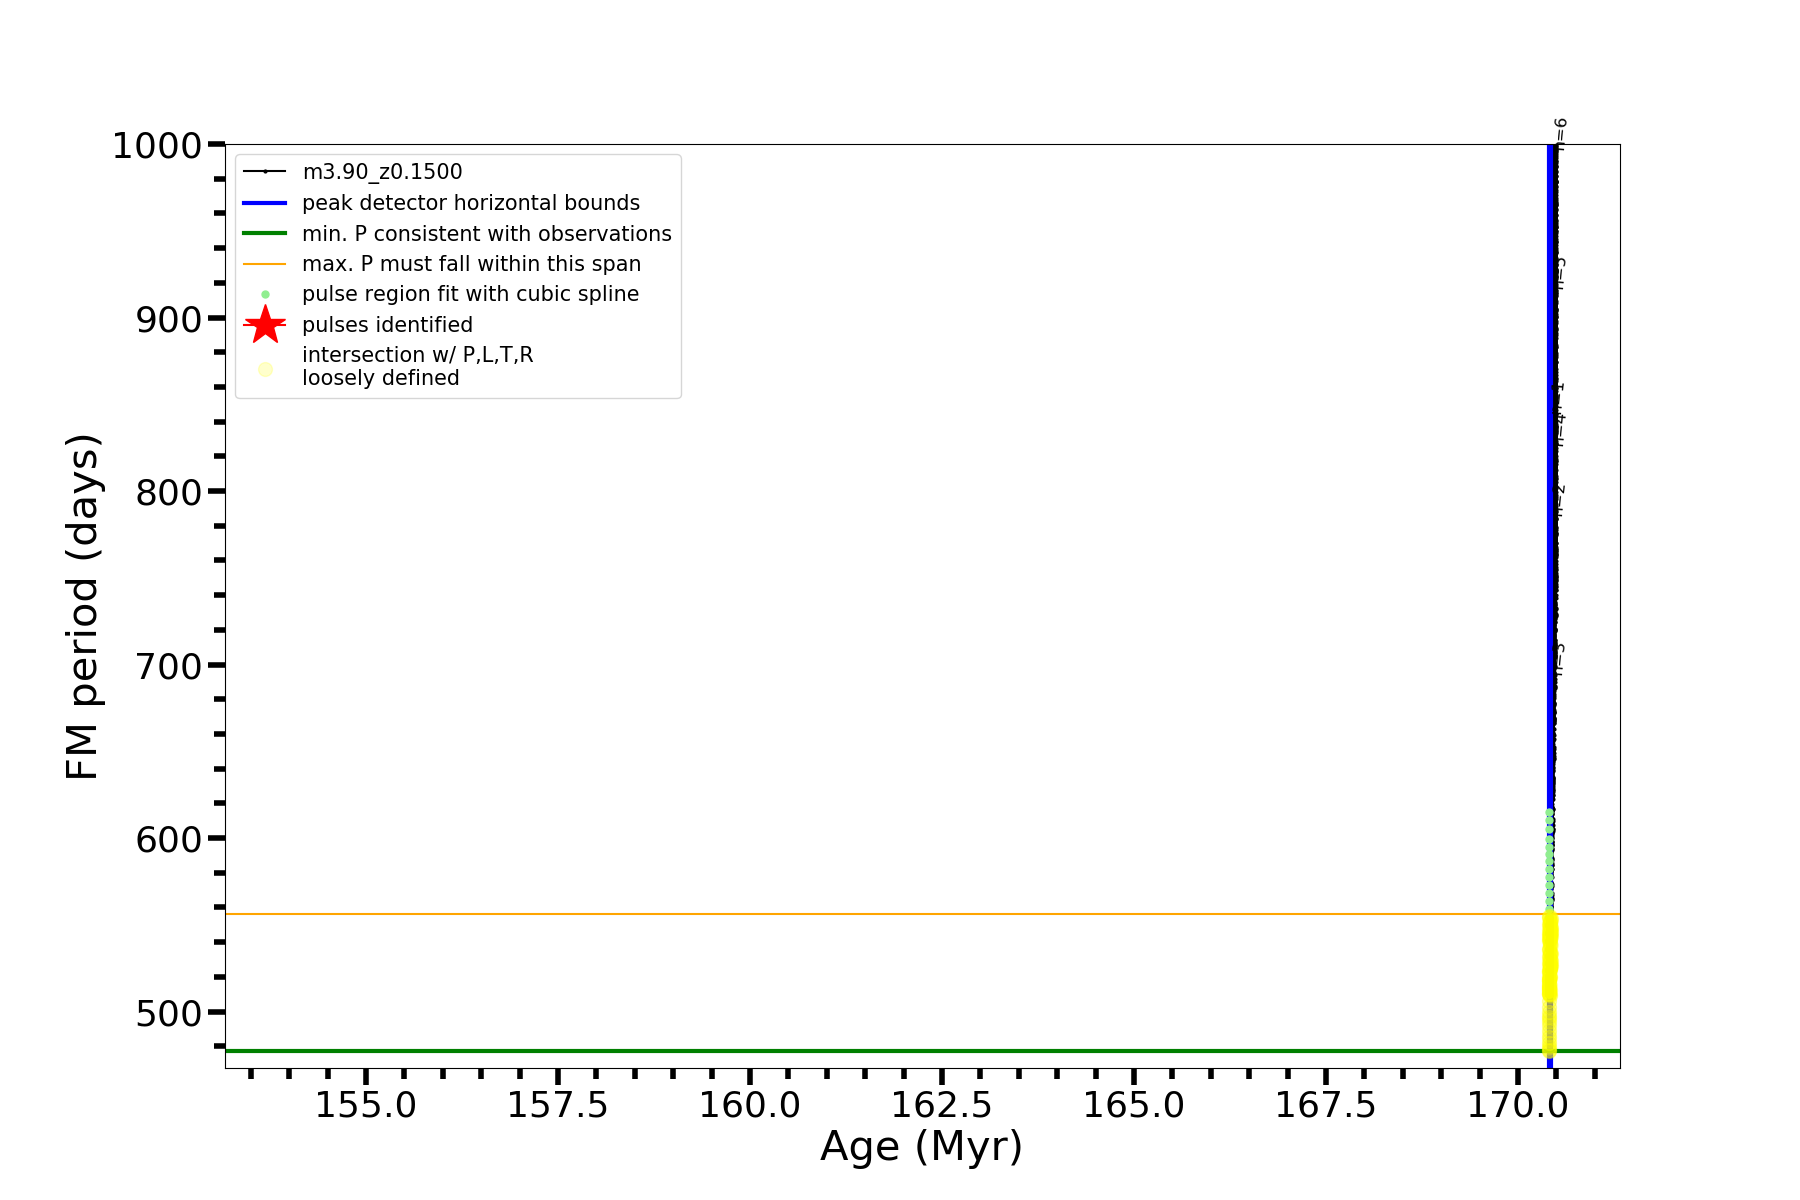
Task: Click the orange max. P legend swatch
Action: pyautogui.click(x=265, y=264)
